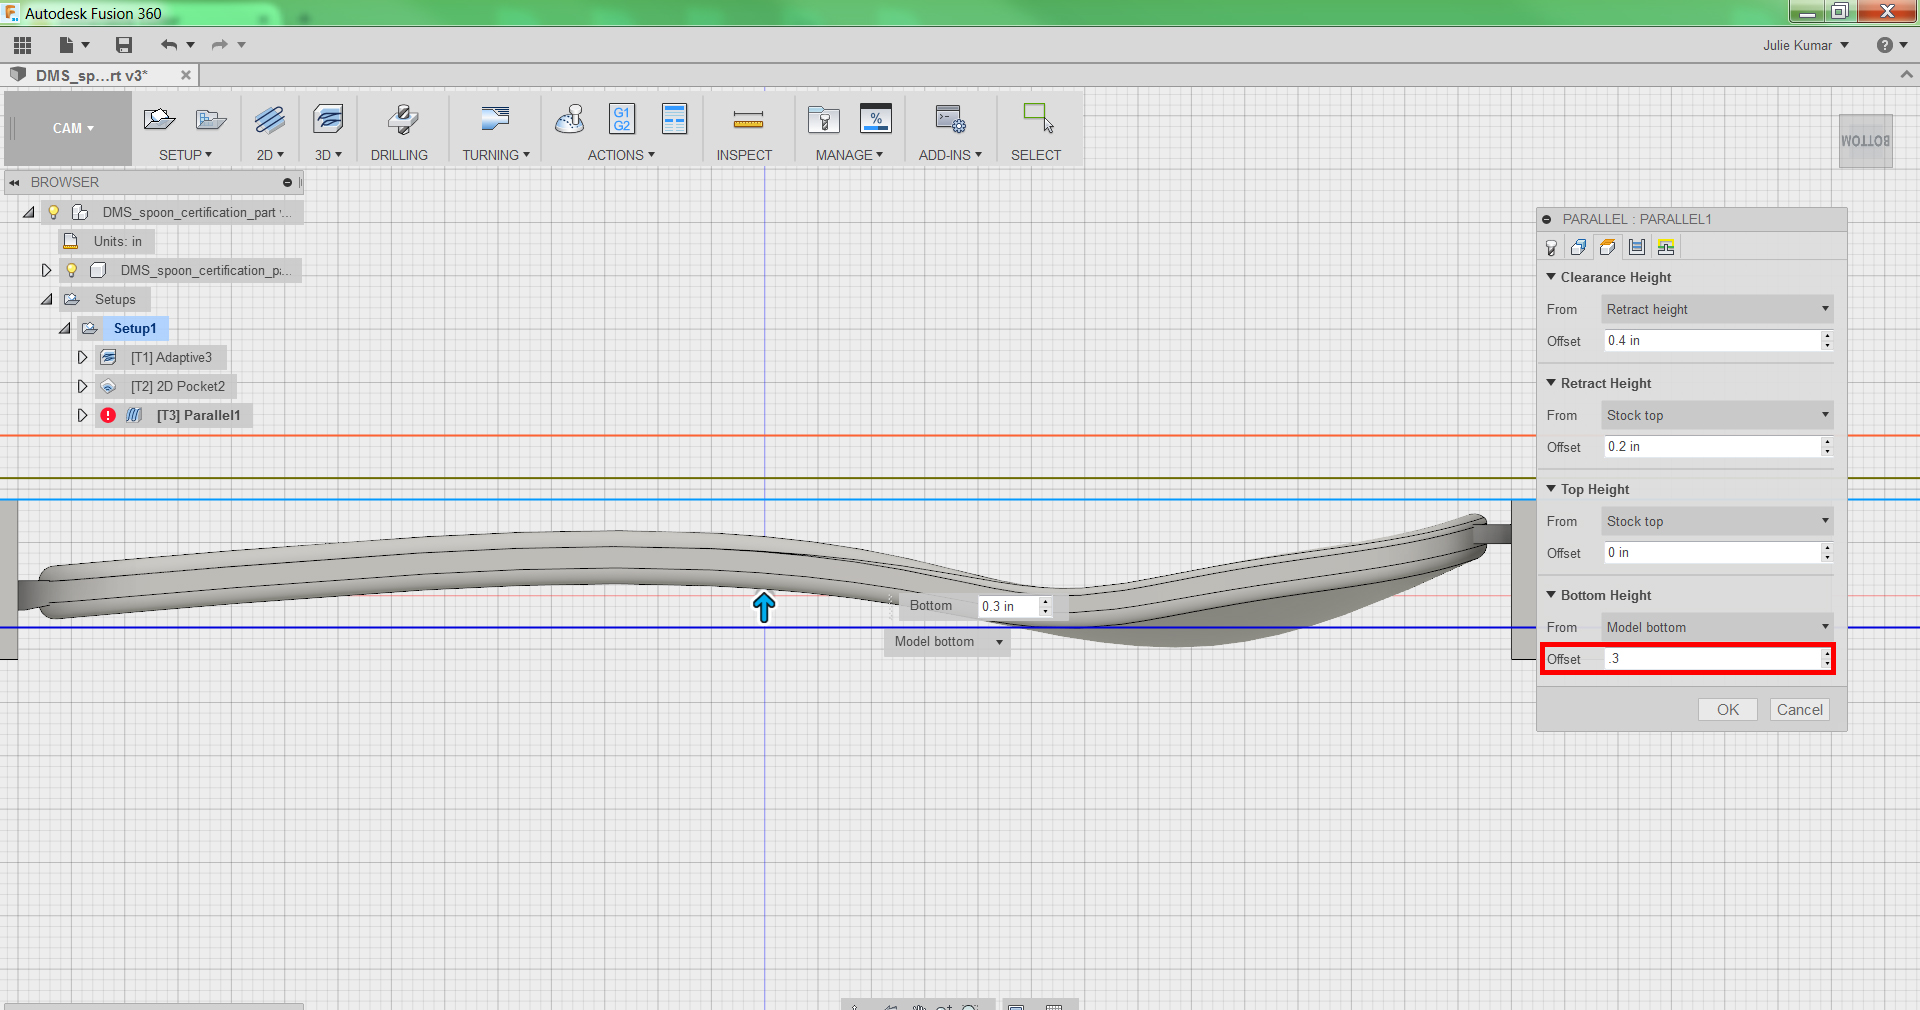Open the tool library icon
Screen dimensions: 1920x1010
coord(824,120)
